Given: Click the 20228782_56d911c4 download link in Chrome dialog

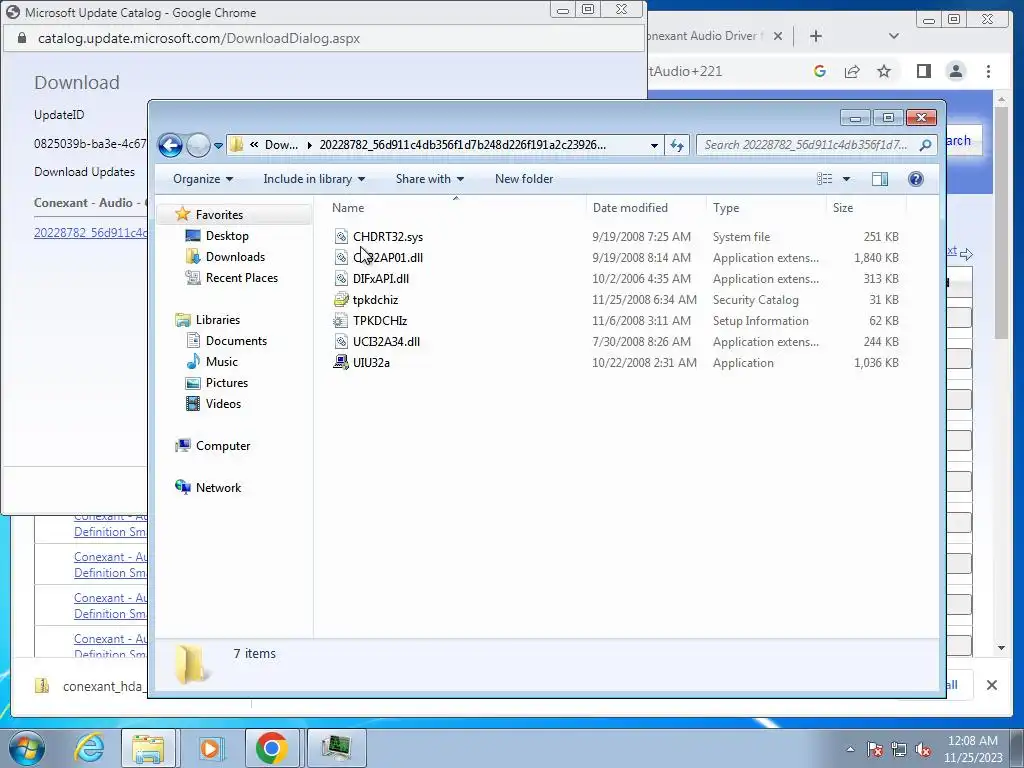Looking at the screenshot, I should tap(90, 232).
